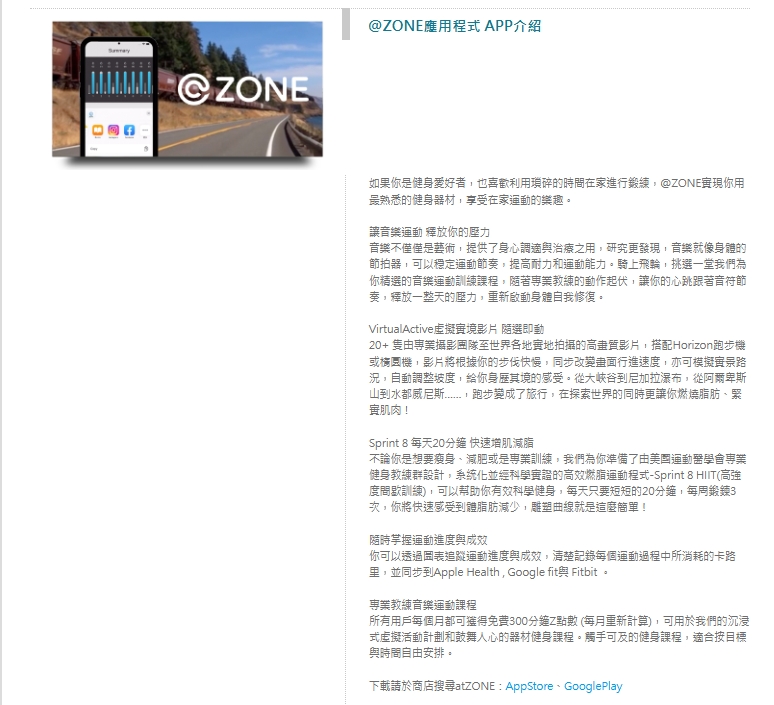Click the 下載請於商店搜尋atZONE text

436,686
